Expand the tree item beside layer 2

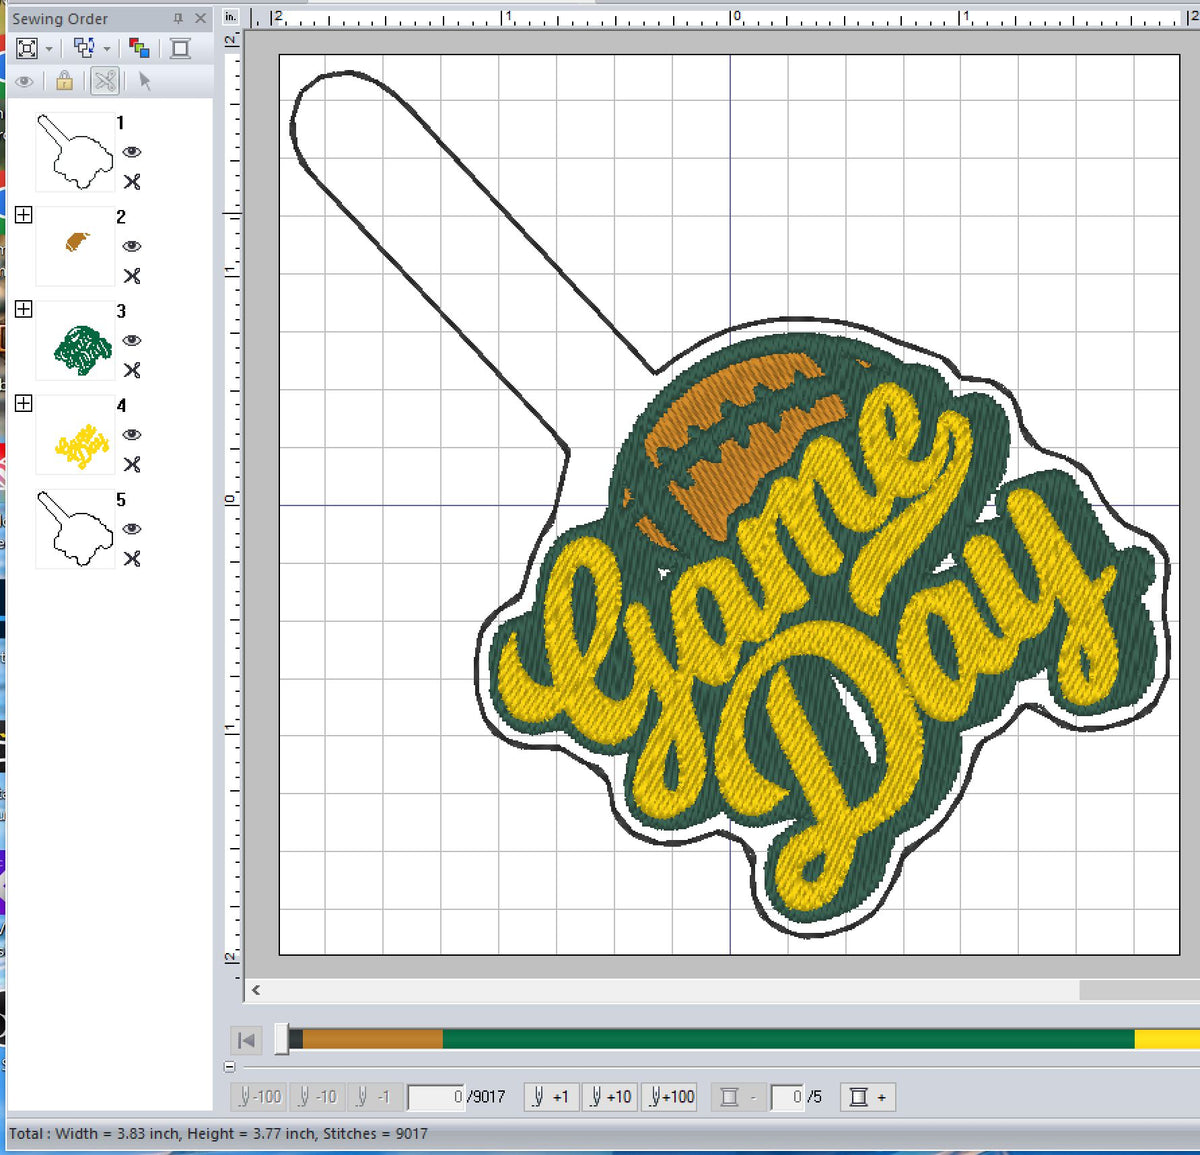tap(23, 214)
